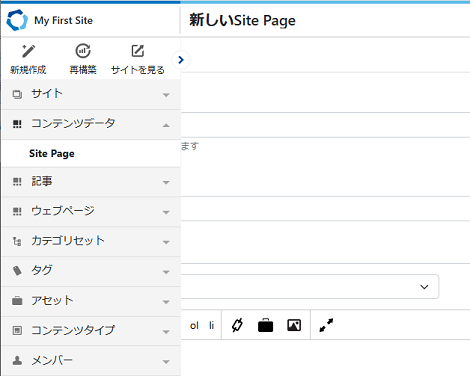
Task: Click the insert link icon in editor toolbar
Action: (237, 325)
